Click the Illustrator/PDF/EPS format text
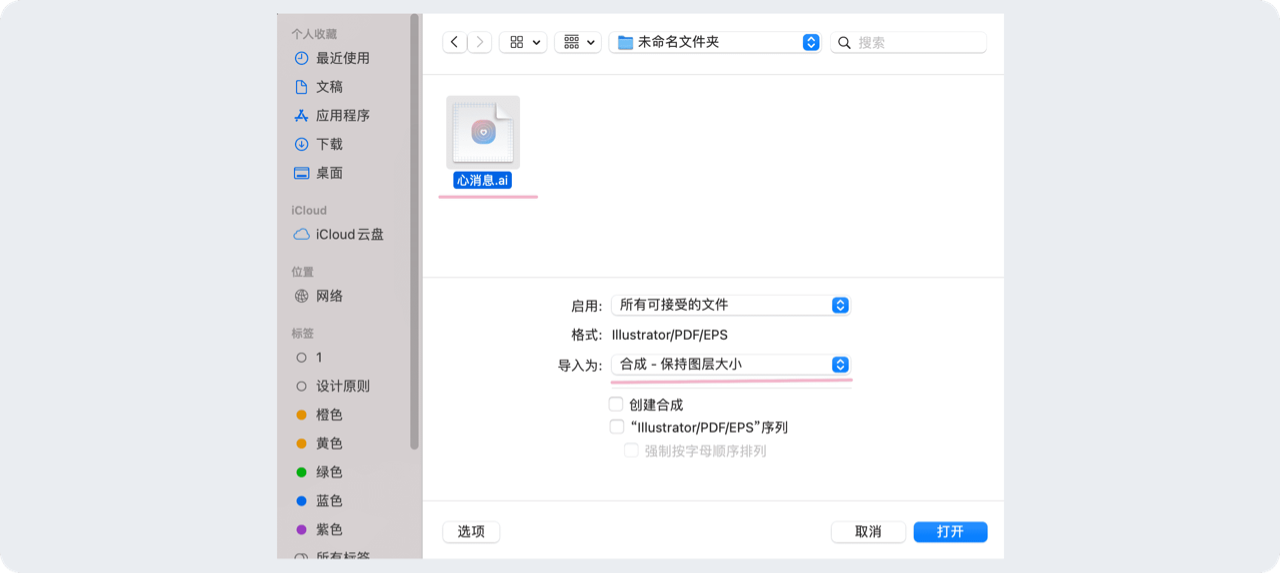The width and height of the screenshot is (1280, 573). [670, 335]
